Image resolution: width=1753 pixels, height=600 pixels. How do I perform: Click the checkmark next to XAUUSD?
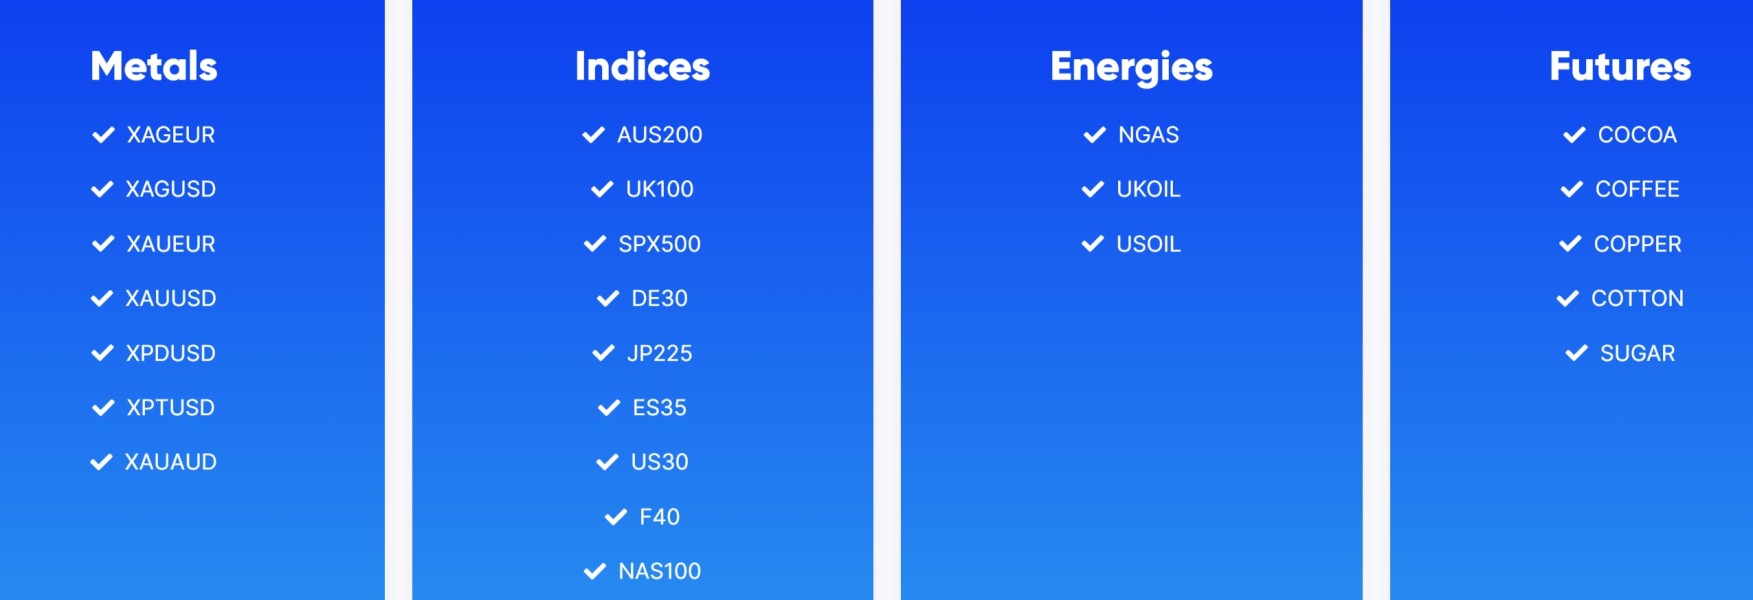pos(102,298)
